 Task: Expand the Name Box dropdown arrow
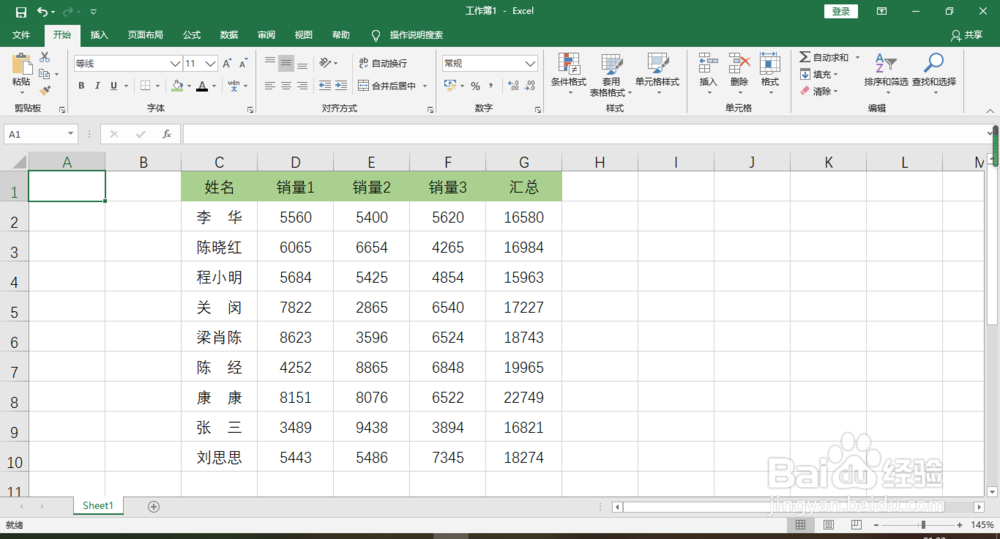[70, 134]
